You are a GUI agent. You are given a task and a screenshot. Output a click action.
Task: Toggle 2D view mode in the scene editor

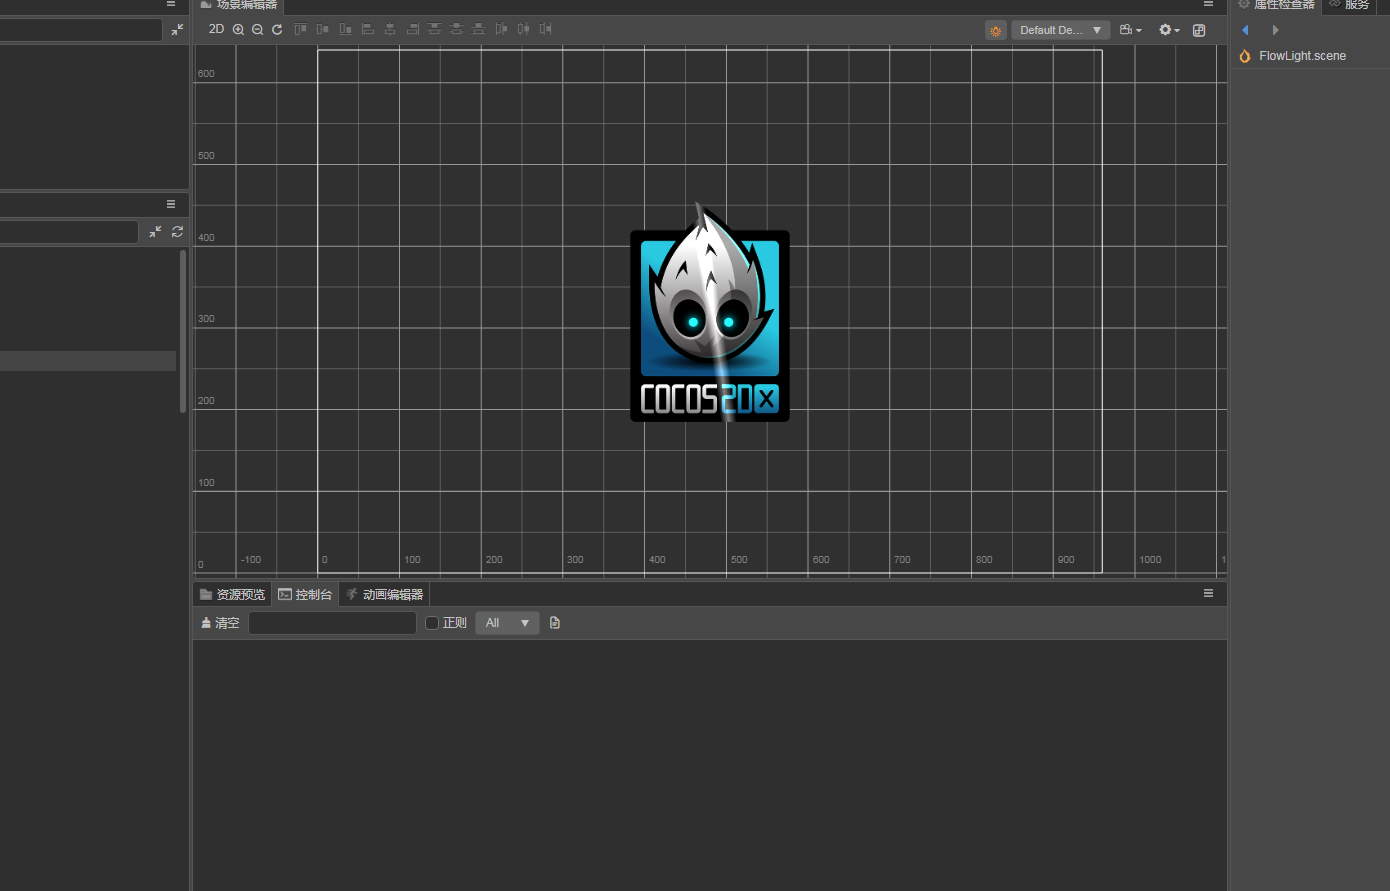[x=217, y=29]
